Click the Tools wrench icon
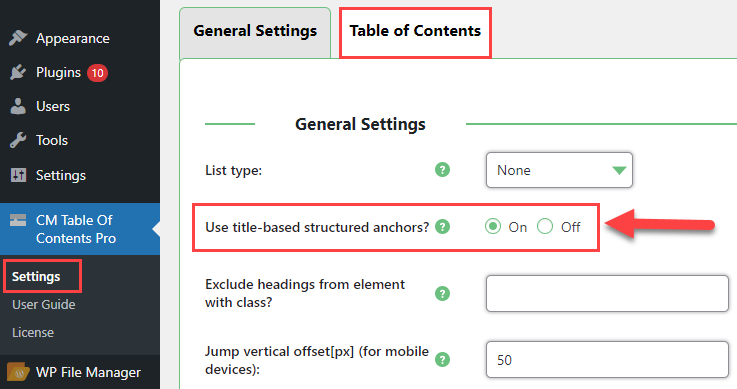Screen dimensions: 737x389 coord(18,140)
